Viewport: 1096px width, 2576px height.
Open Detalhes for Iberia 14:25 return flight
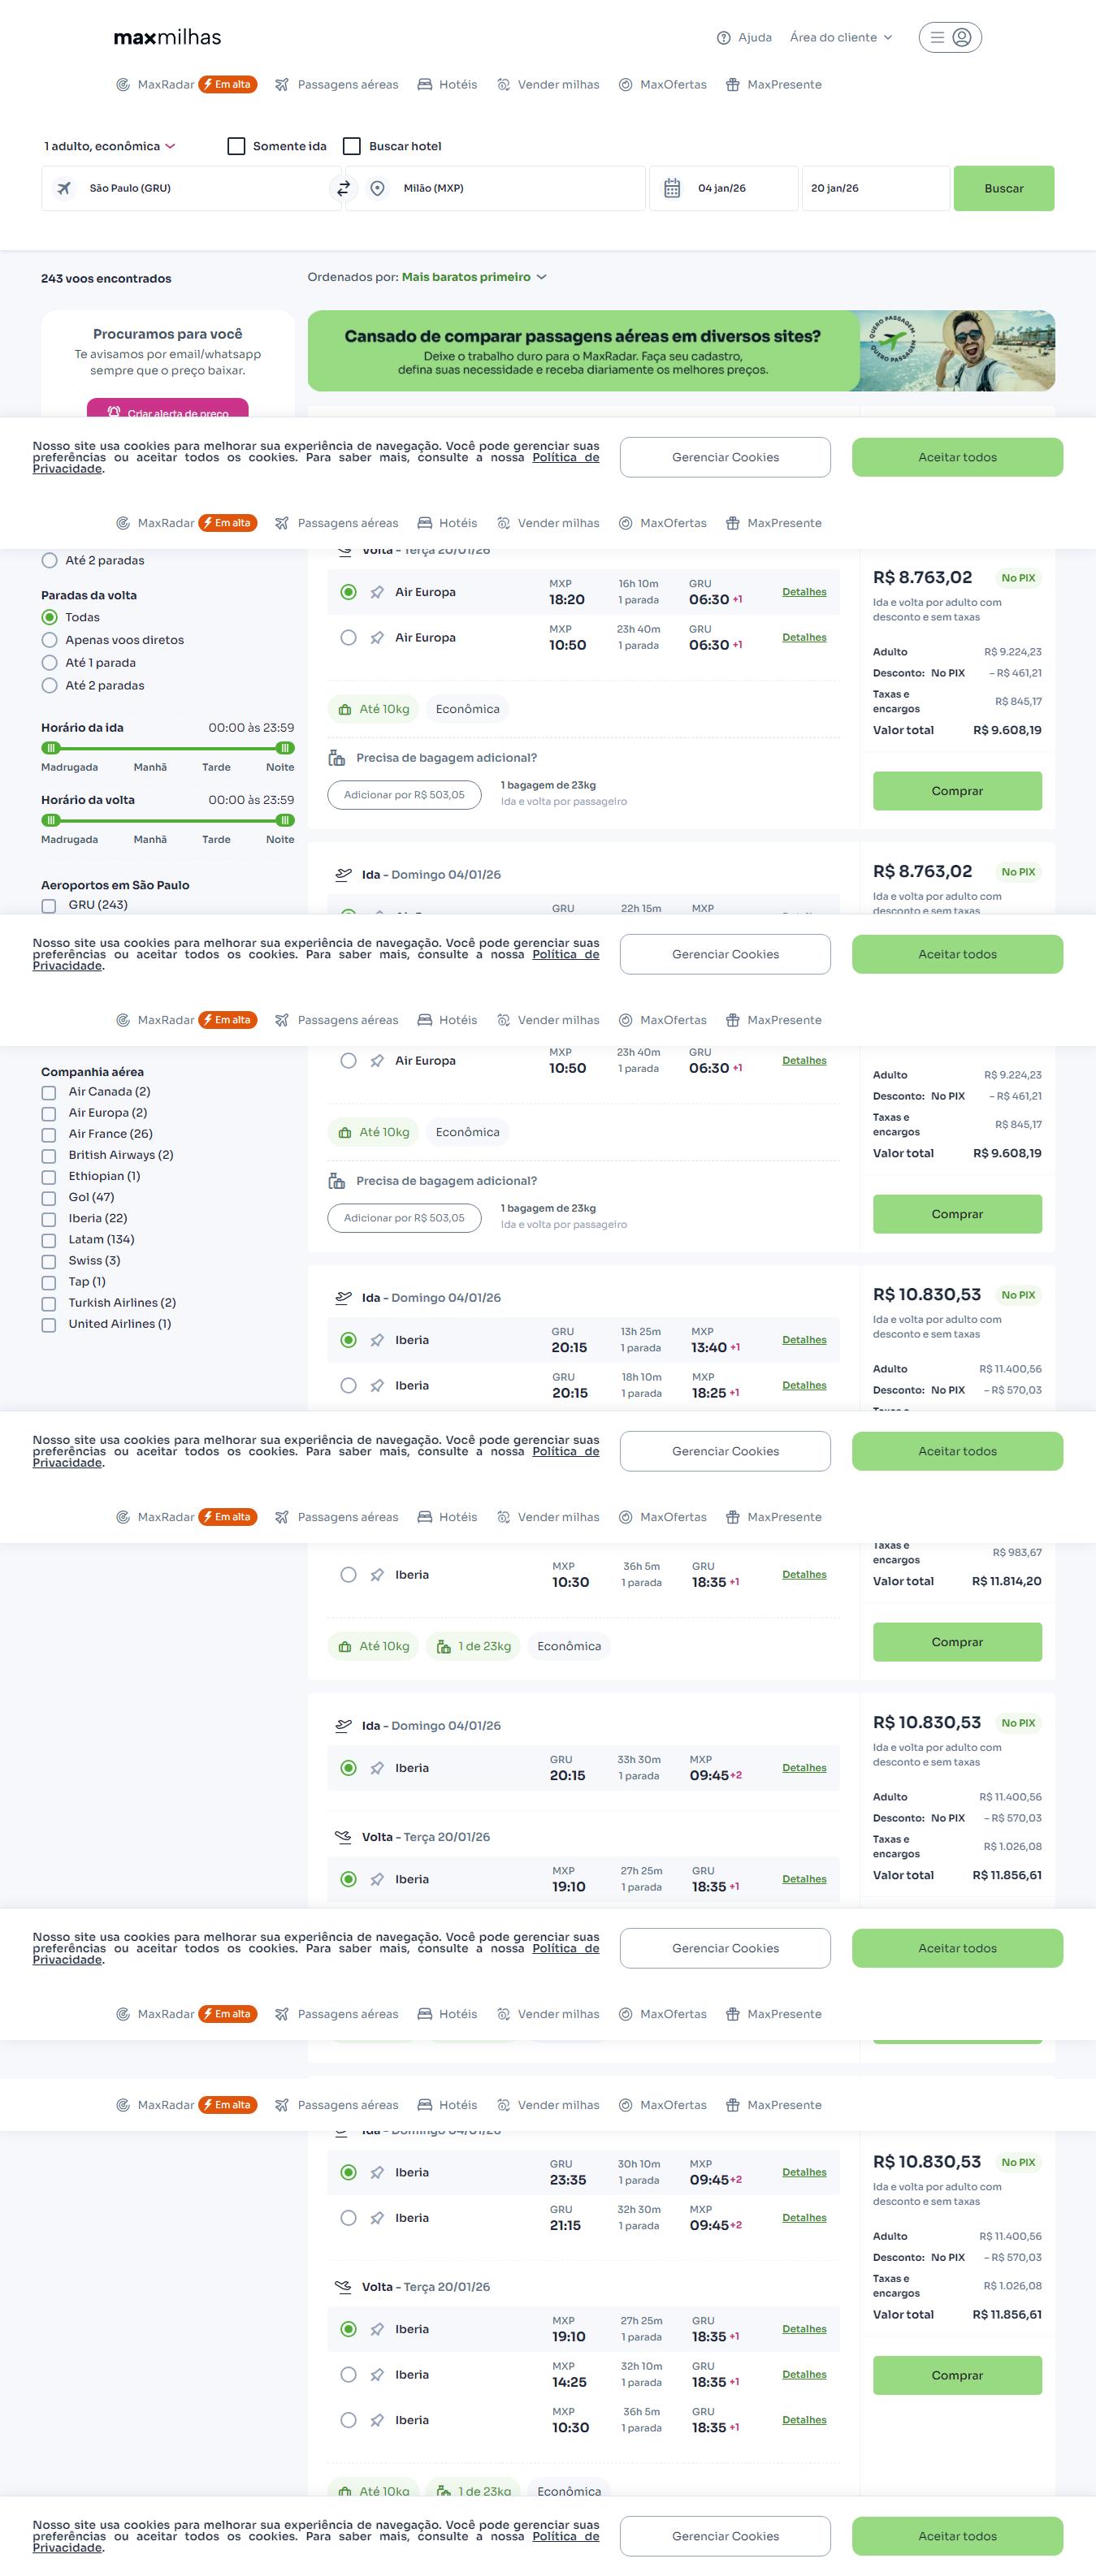[804, 2374]
